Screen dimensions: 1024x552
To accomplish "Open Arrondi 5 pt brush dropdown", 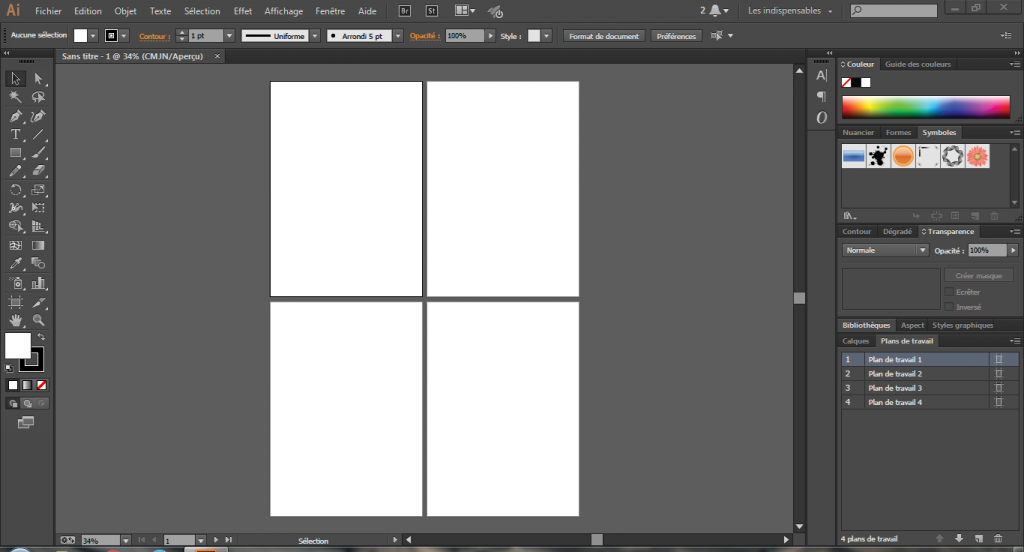I will [398, 36].
